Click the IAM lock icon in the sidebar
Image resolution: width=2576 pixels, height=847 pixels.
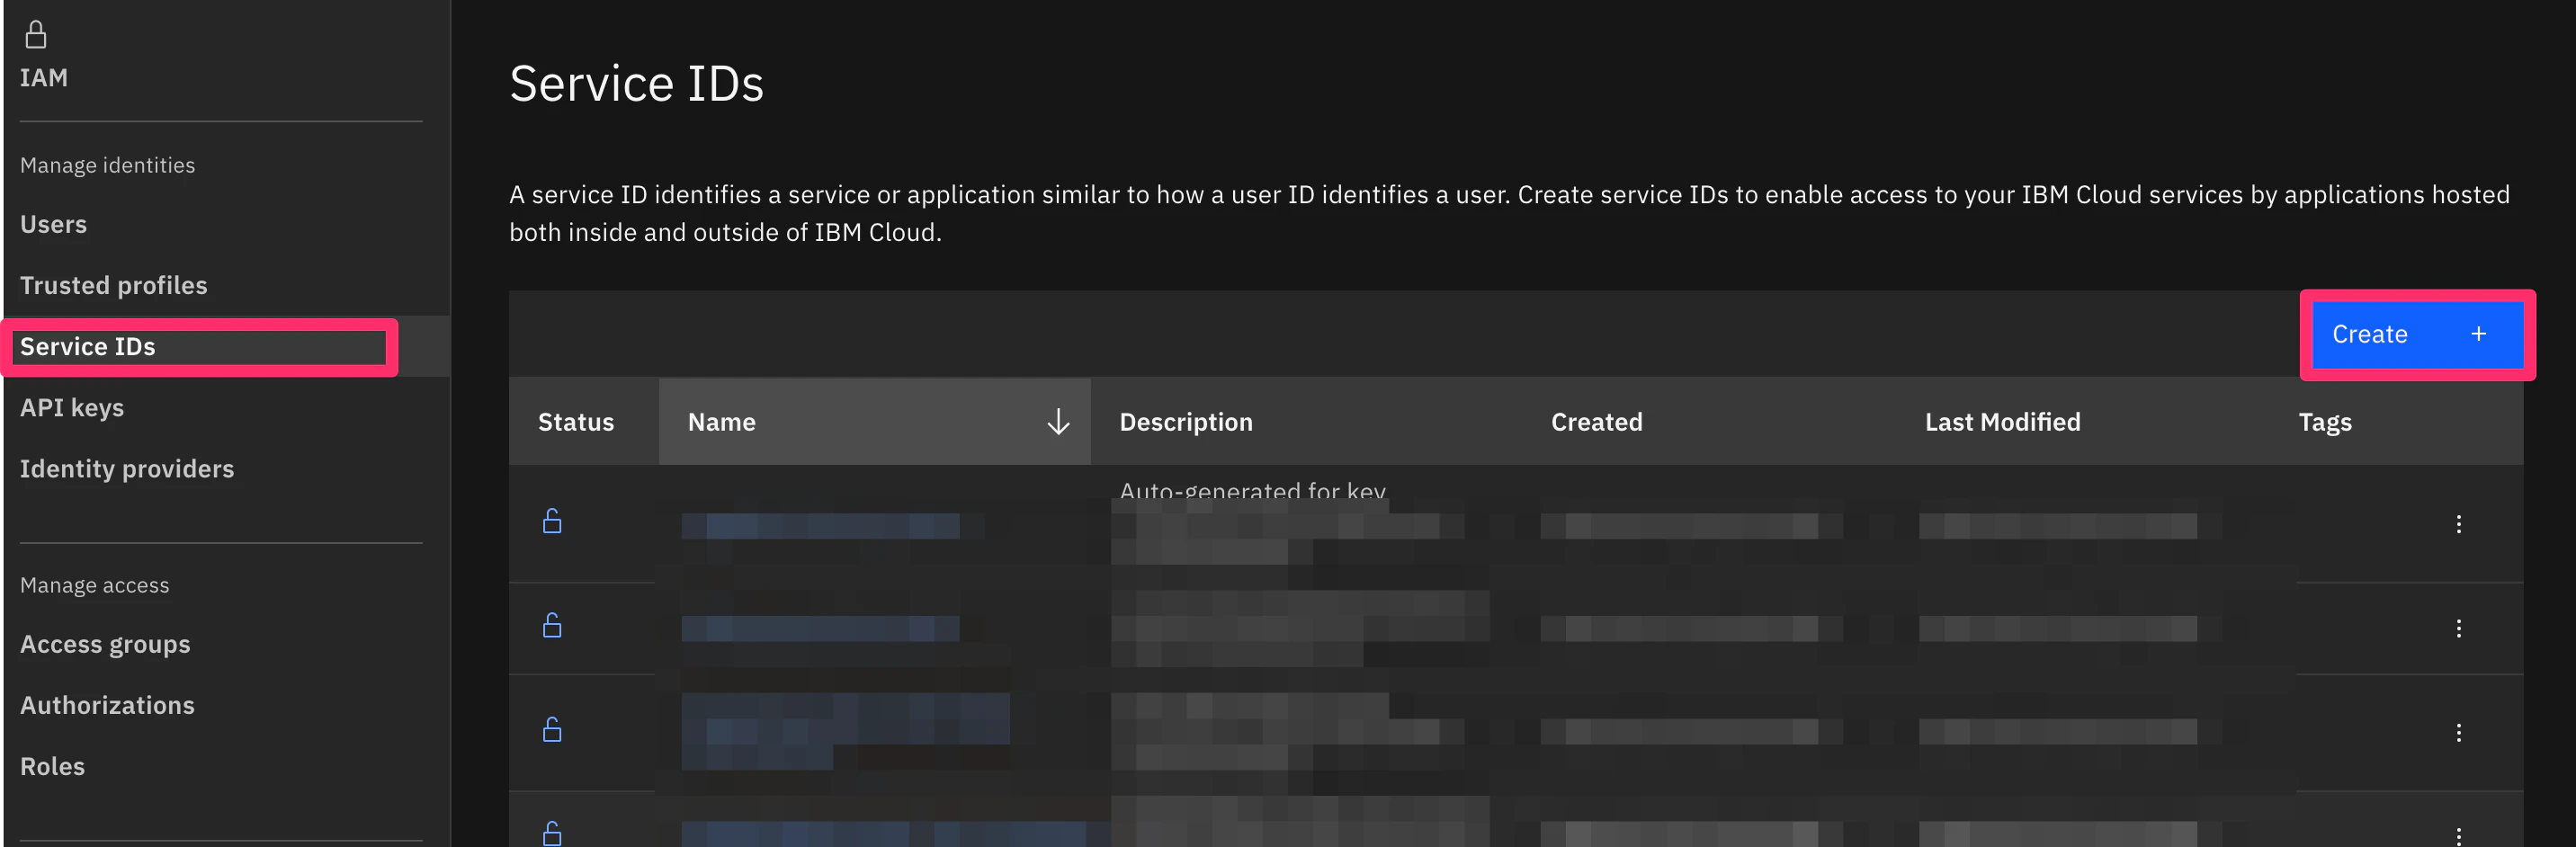[36, 35]
